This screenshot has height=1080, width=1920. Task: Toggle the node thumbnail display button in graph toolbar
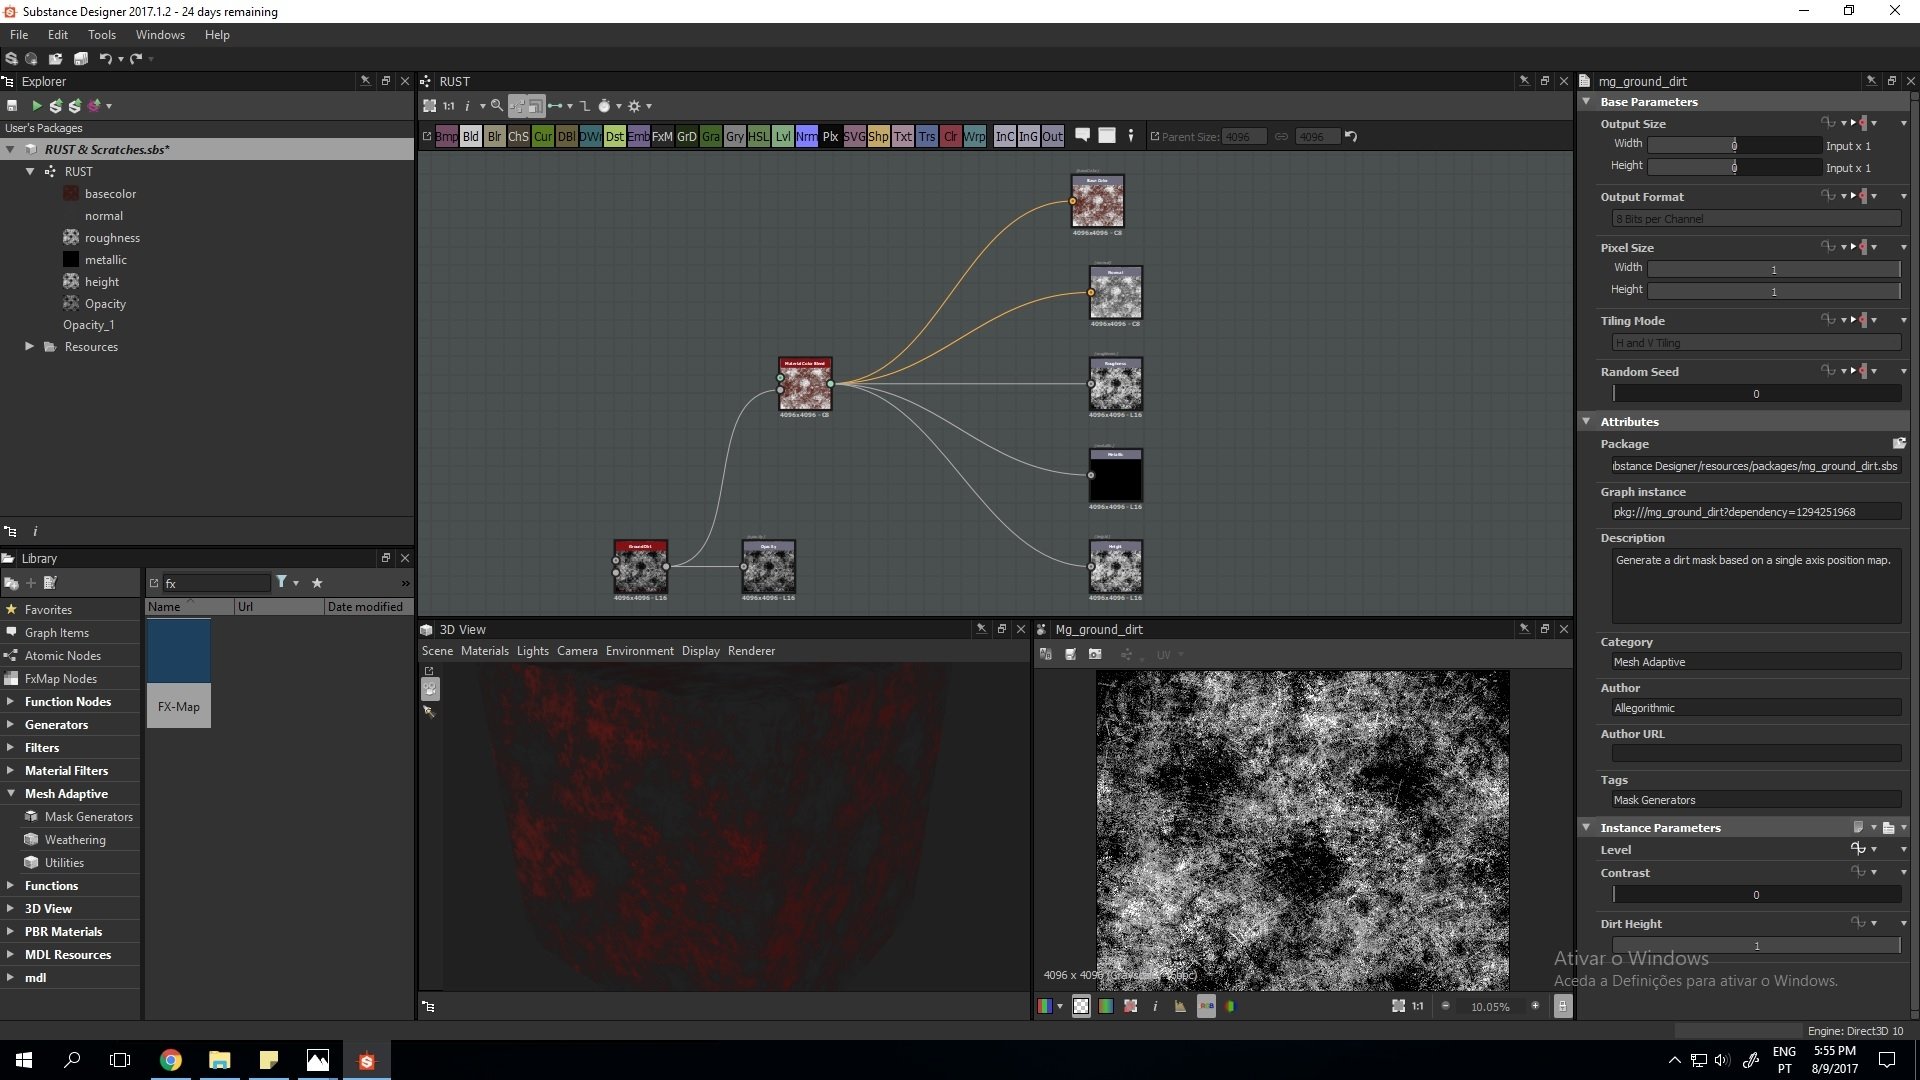pos(536,106)
